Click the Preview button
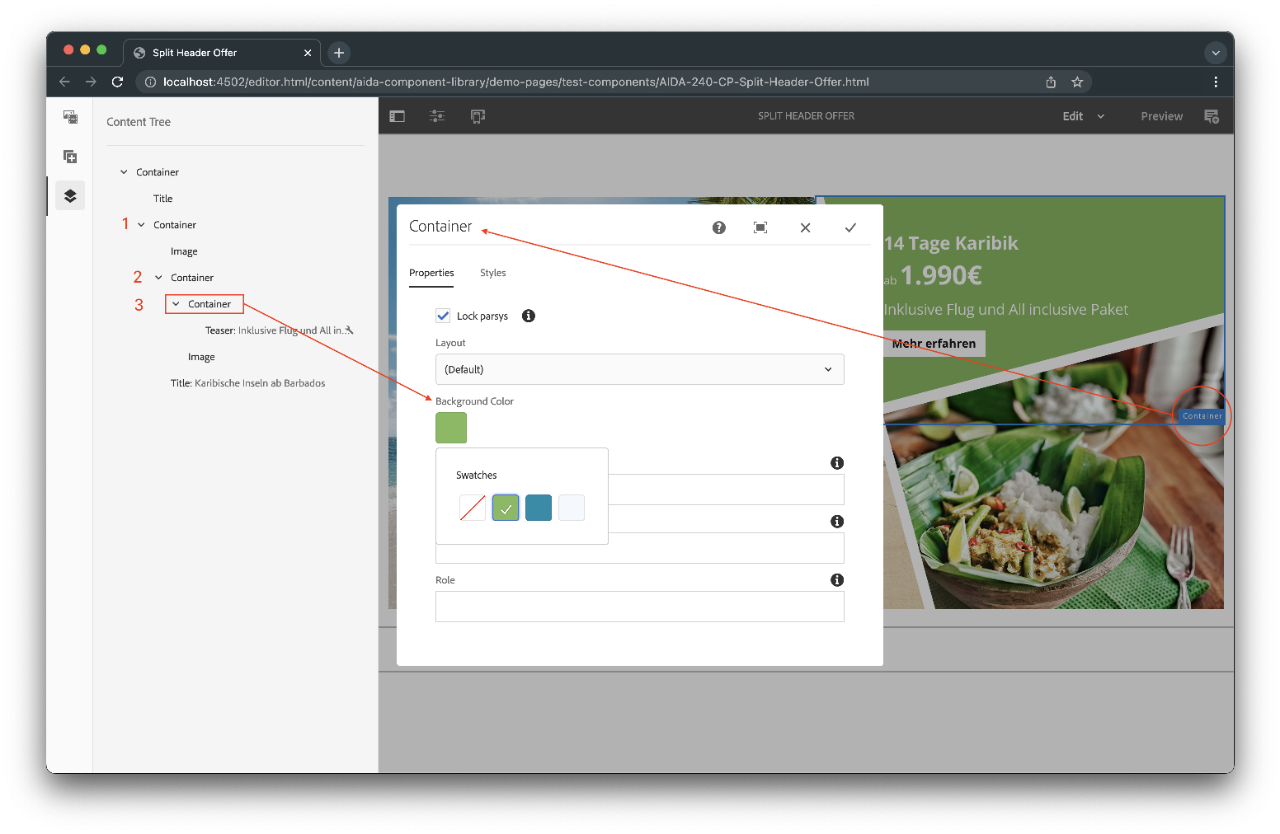Image resolution: width=1280 pixels, height=834 pixels. point(1161,116)
